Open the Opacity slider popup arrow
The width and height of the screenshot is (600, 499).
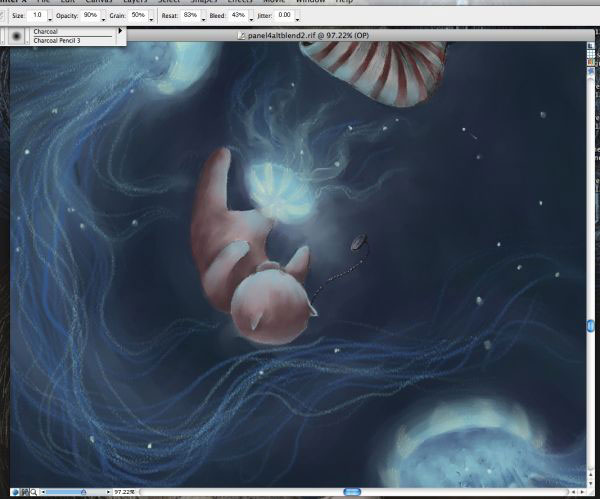103,18
